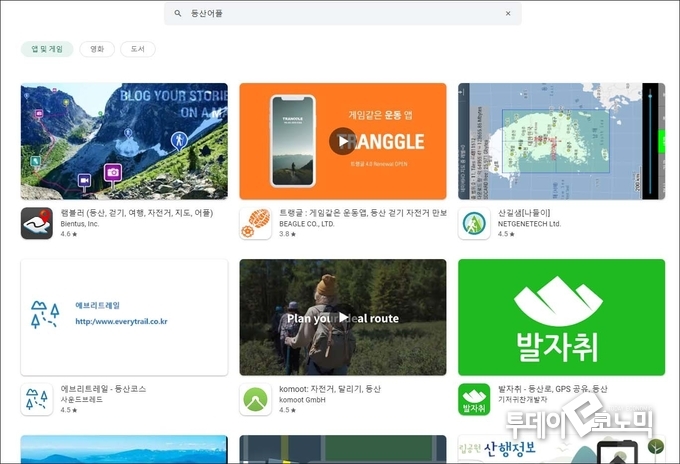Screen dimensions: 680x464
Task: Click the 3.8 rating under 트랭글
Action: click(288, 234)
